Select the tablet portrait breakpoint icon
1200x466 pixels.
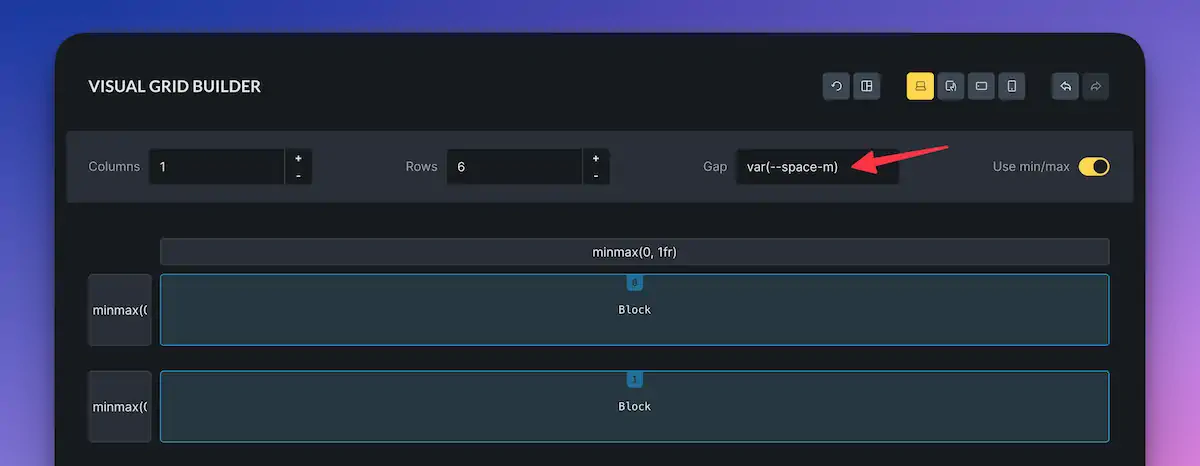tap(951, 86)
